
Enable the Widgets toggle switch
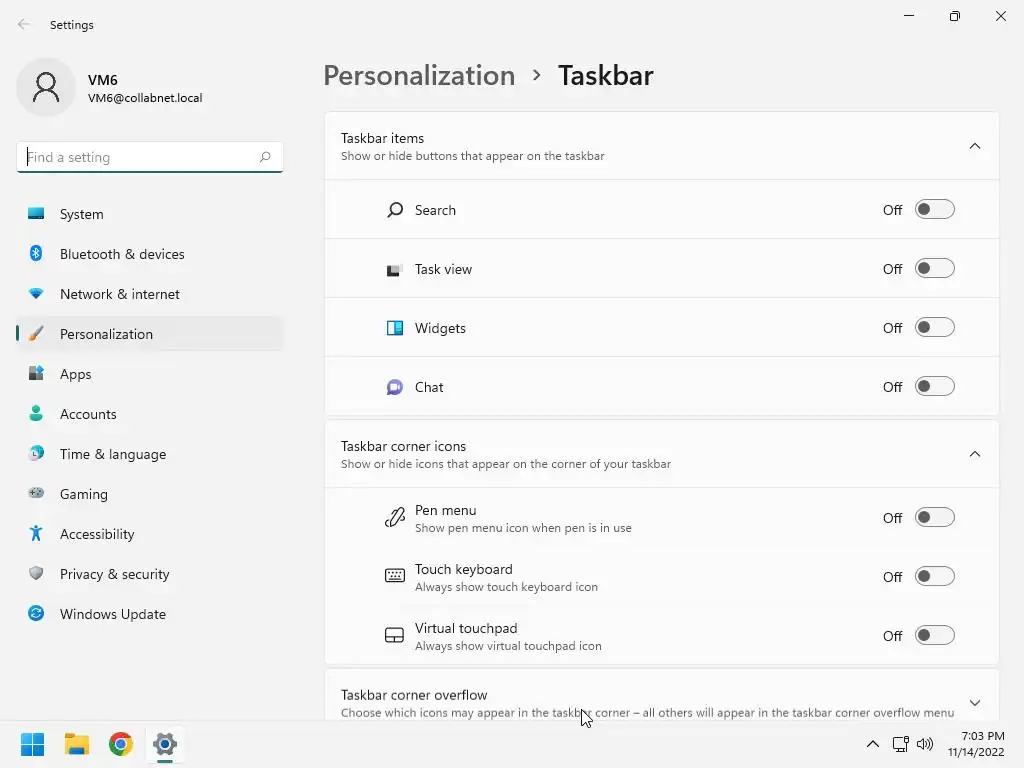pyautogui.click(x=935, y=327)
